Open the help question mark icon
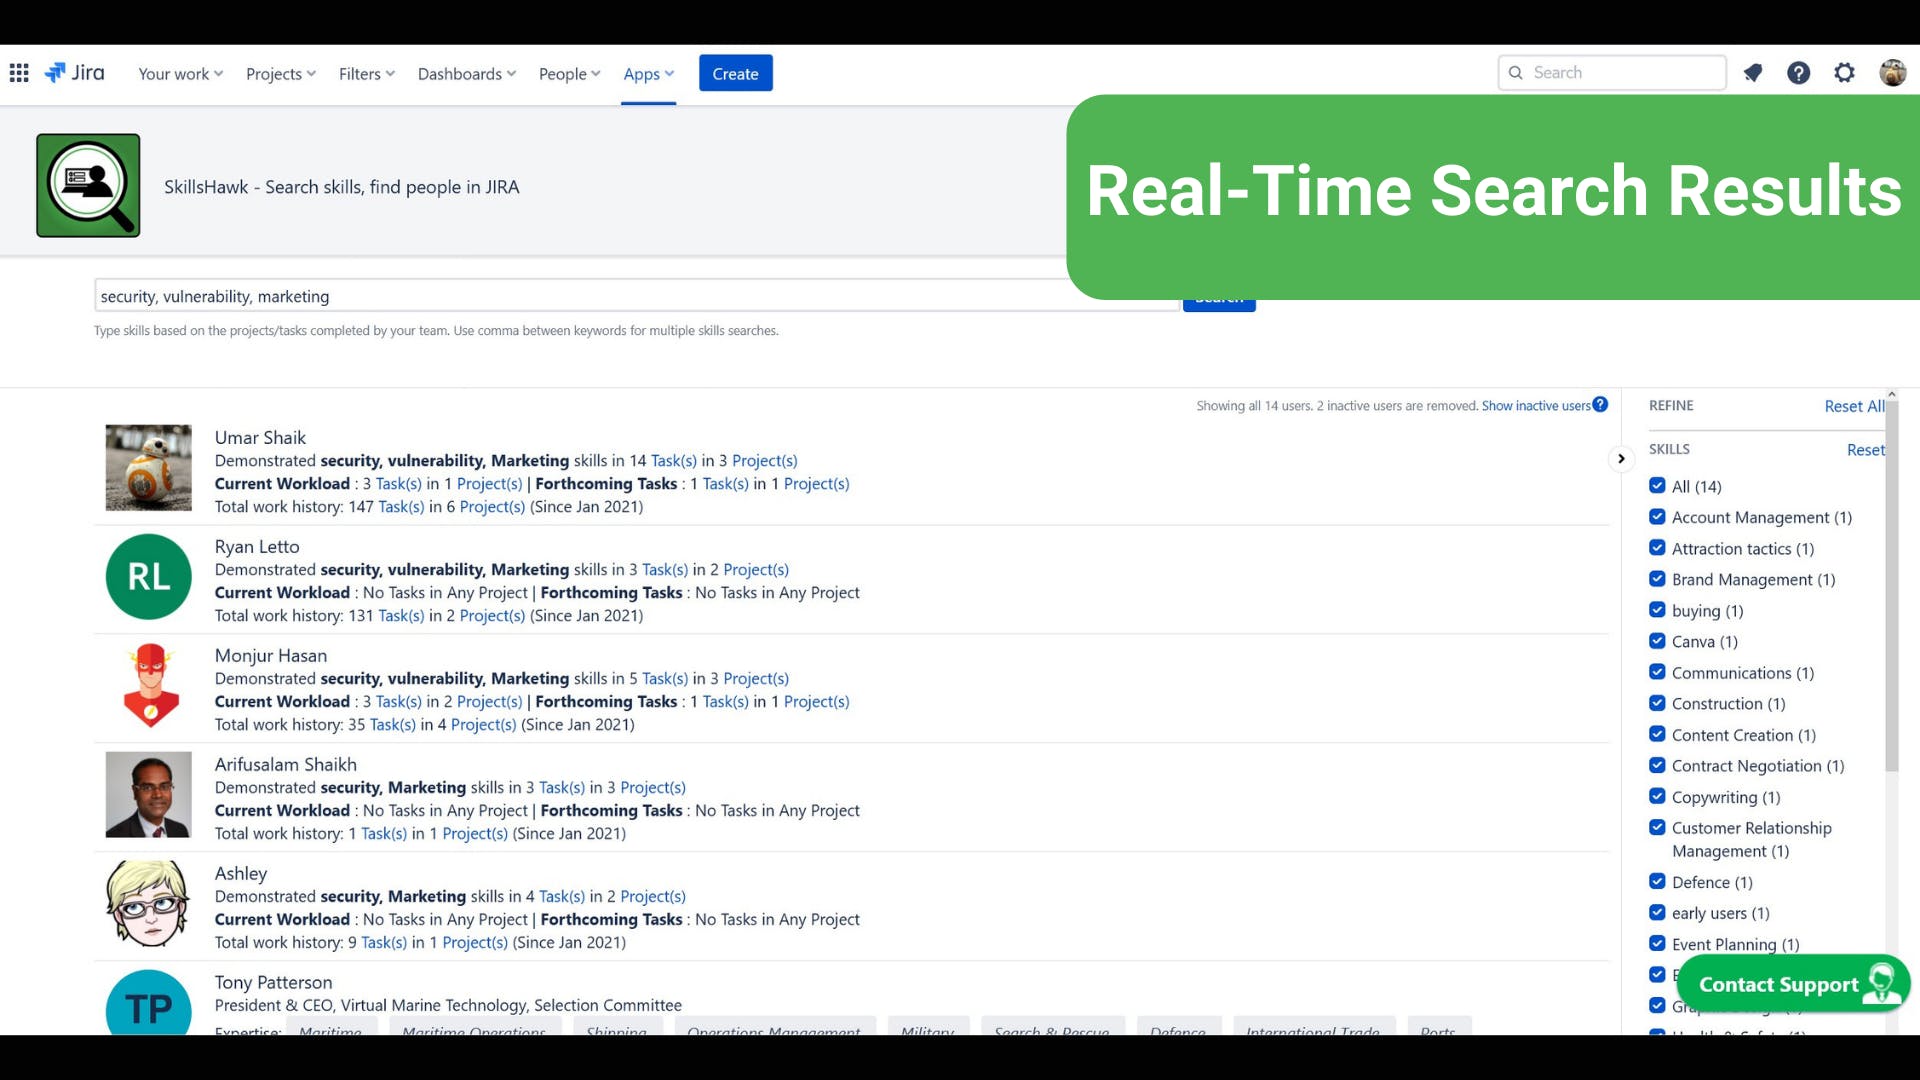This screenshot has width=1920, height=1080. tap(1798, 73)
